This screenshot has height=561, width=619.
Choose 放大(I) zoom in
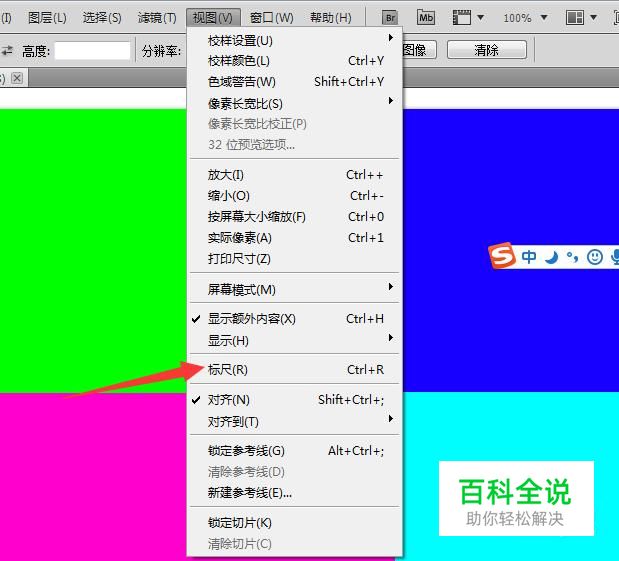[294, 175]
